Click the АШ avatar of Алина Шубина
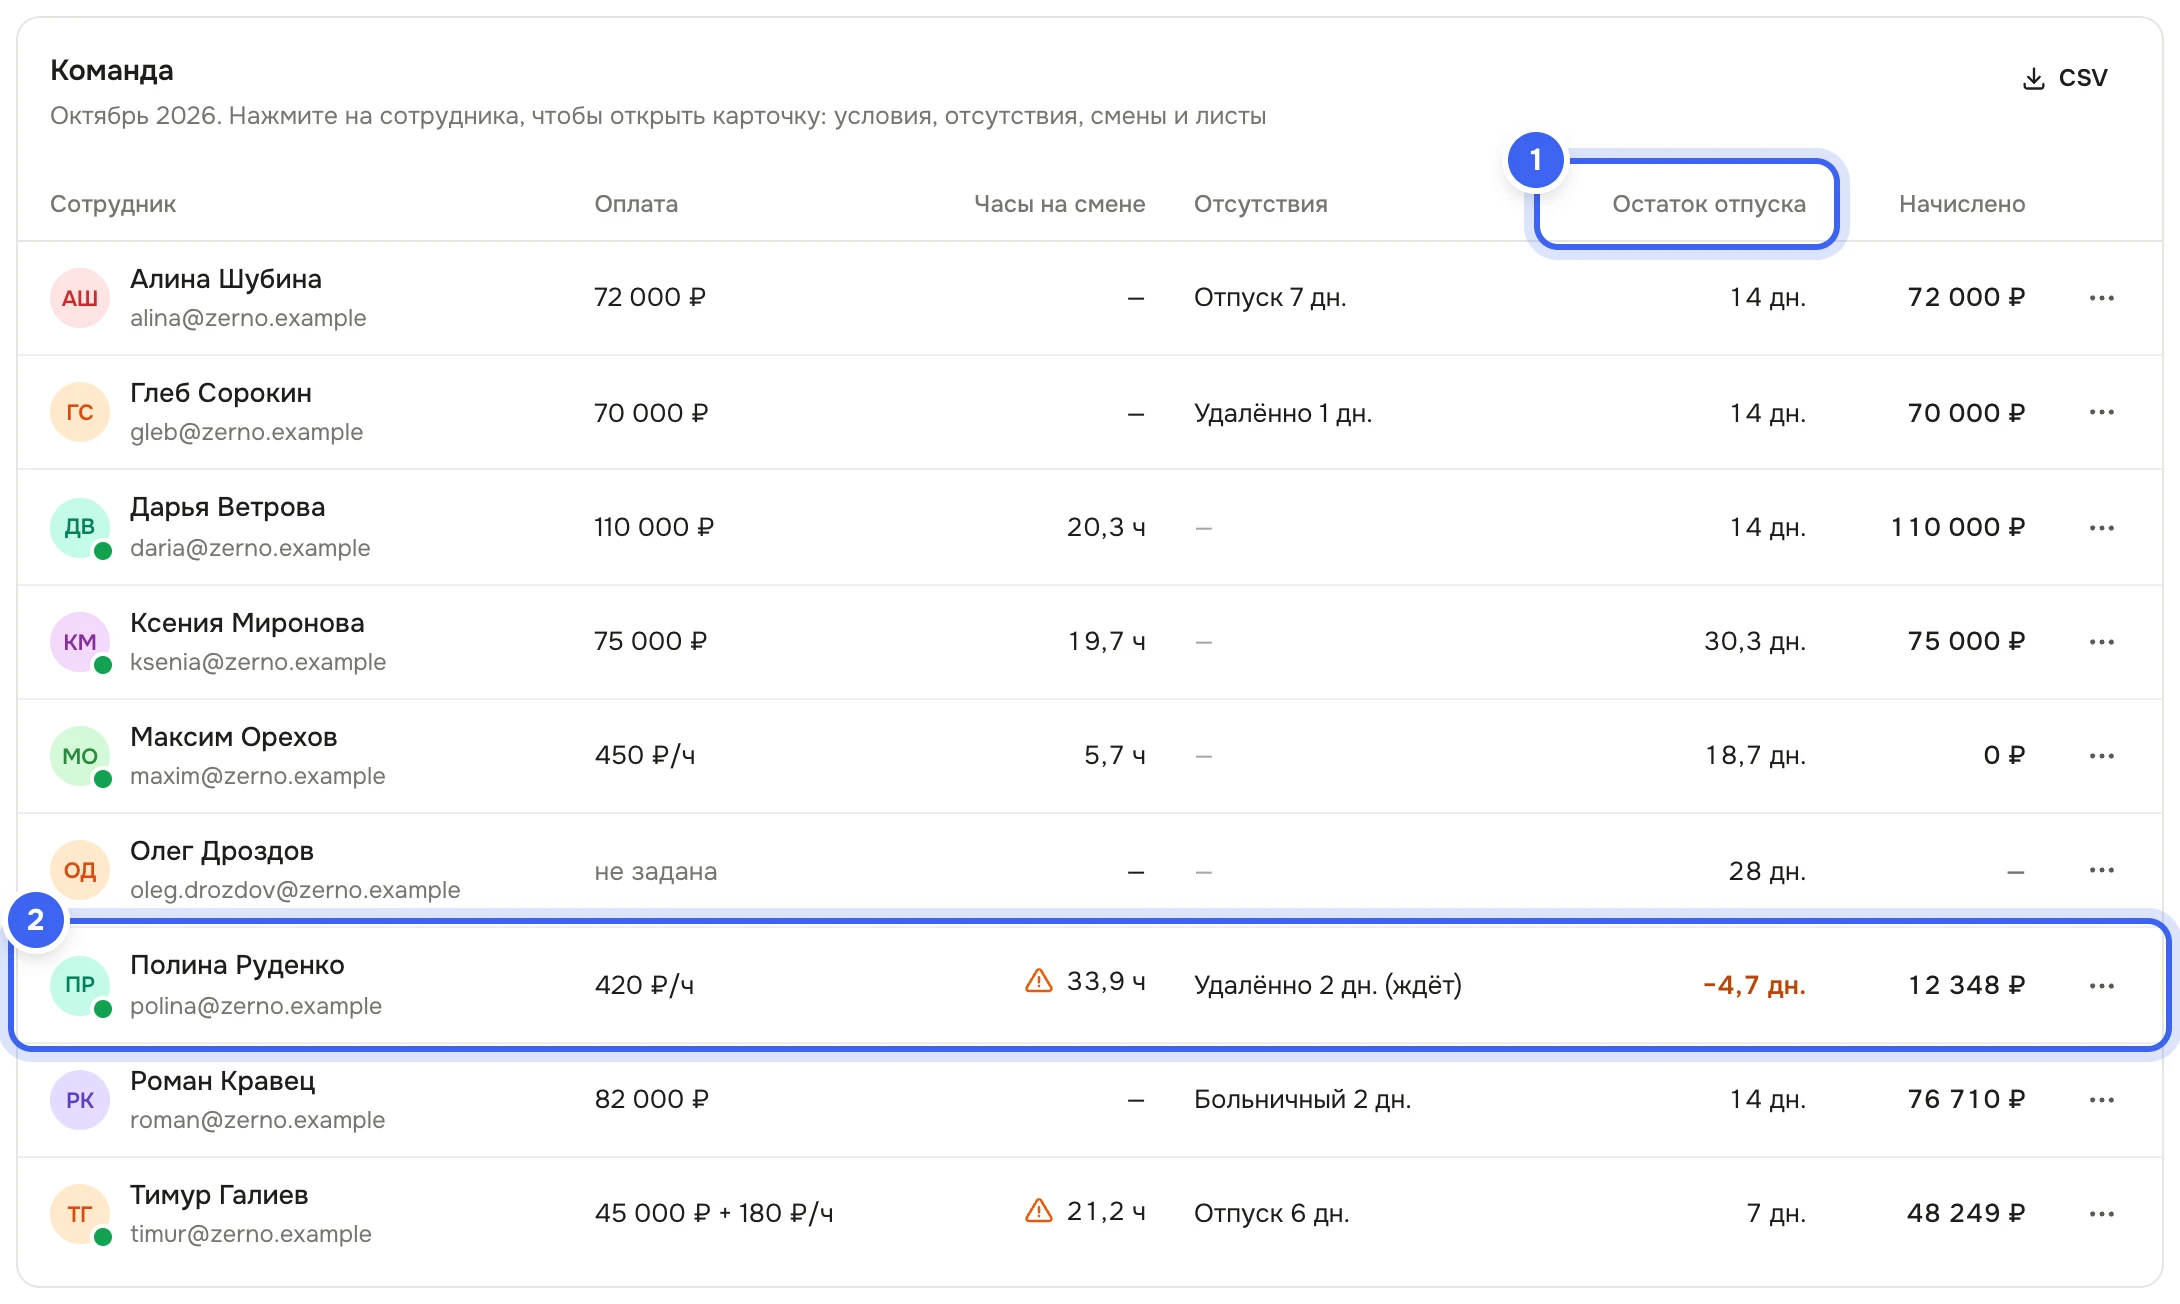Screen dimensions: 2180x1304 point(80,298)
